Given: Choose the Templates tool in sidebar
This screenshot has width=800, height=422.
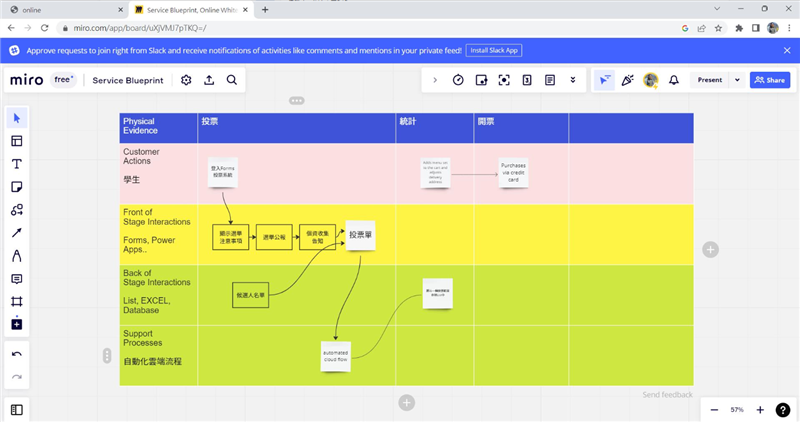Looking at the screenshot, I should [17, 141].
